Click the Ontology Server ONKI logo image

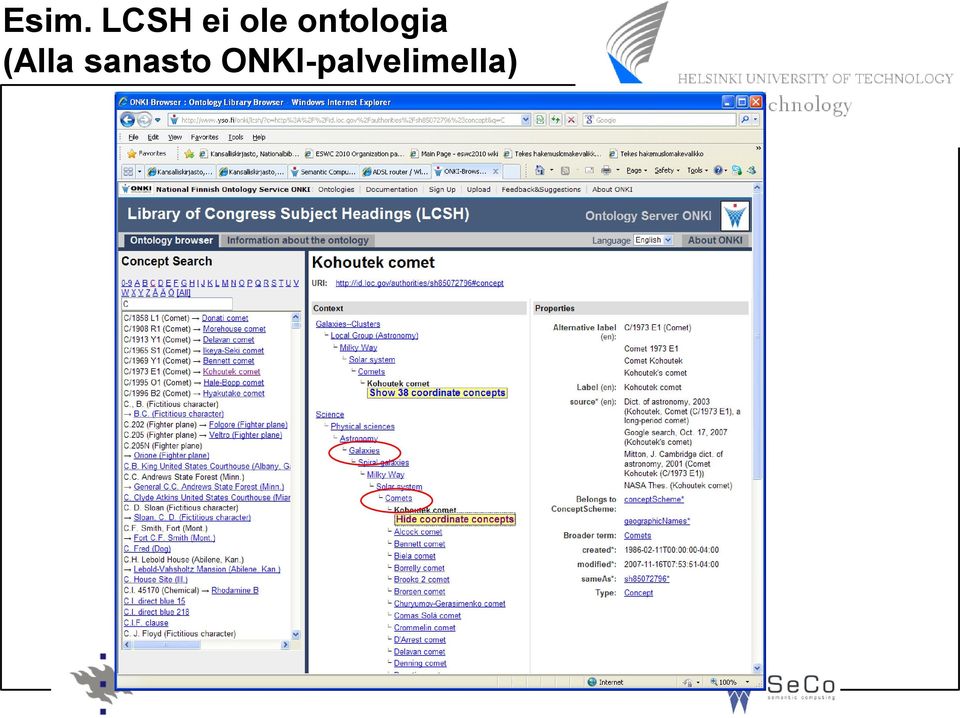(x=735, y=215)
